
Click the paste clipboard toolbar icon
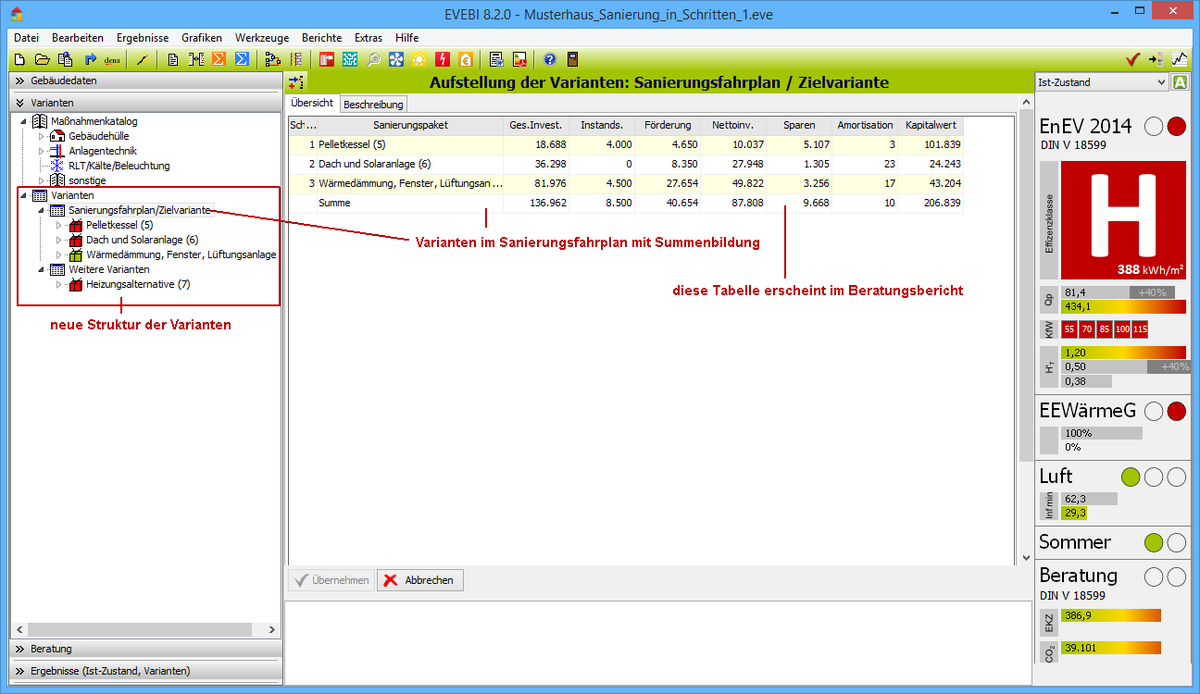point(65,59)
